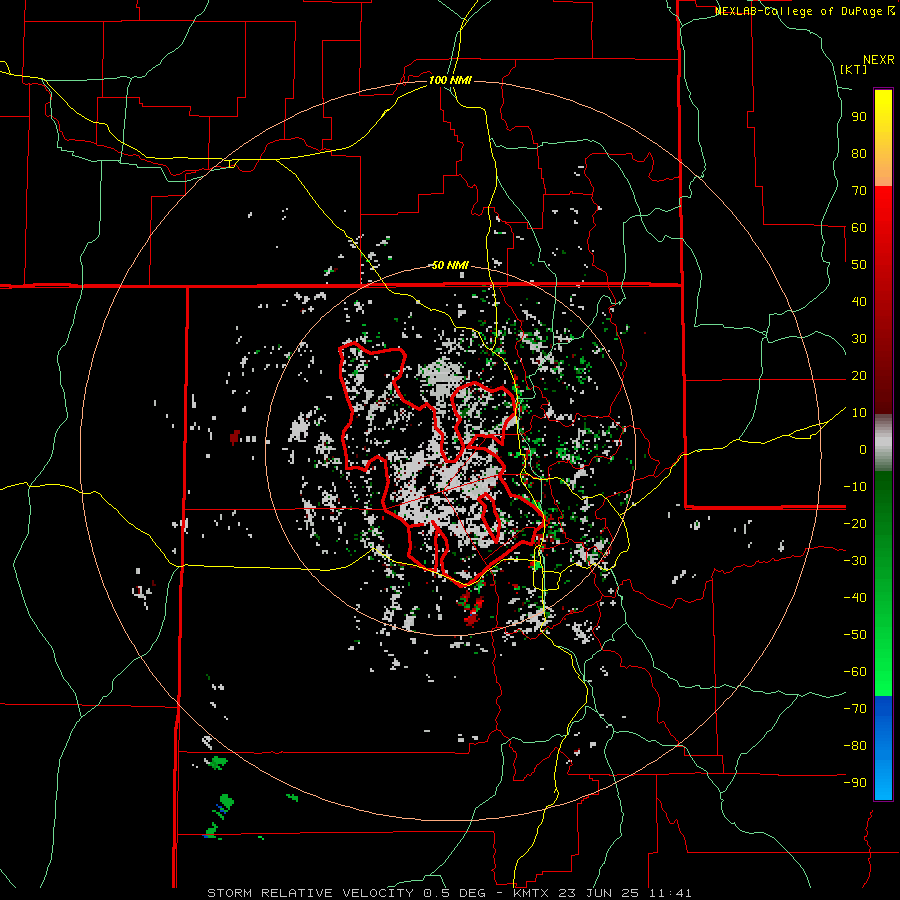Click the 90 value on velocity scale

859,117
